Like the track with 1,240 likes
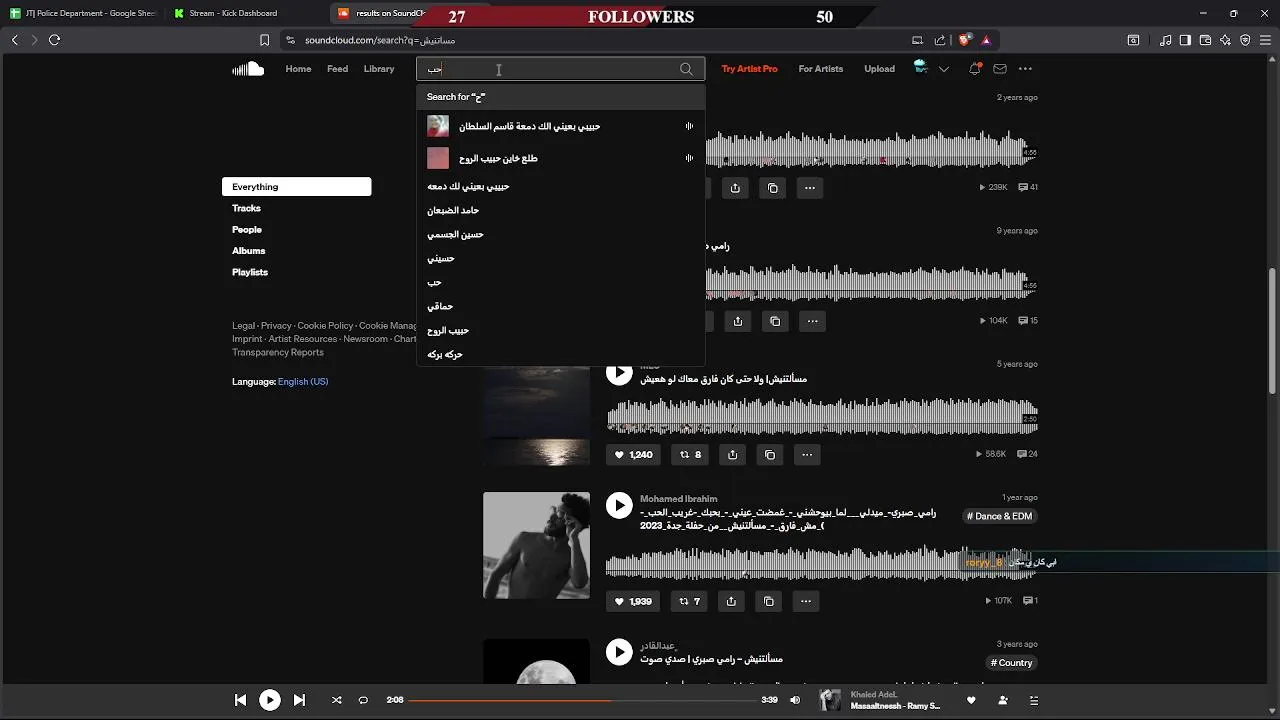 pos(633,454)
